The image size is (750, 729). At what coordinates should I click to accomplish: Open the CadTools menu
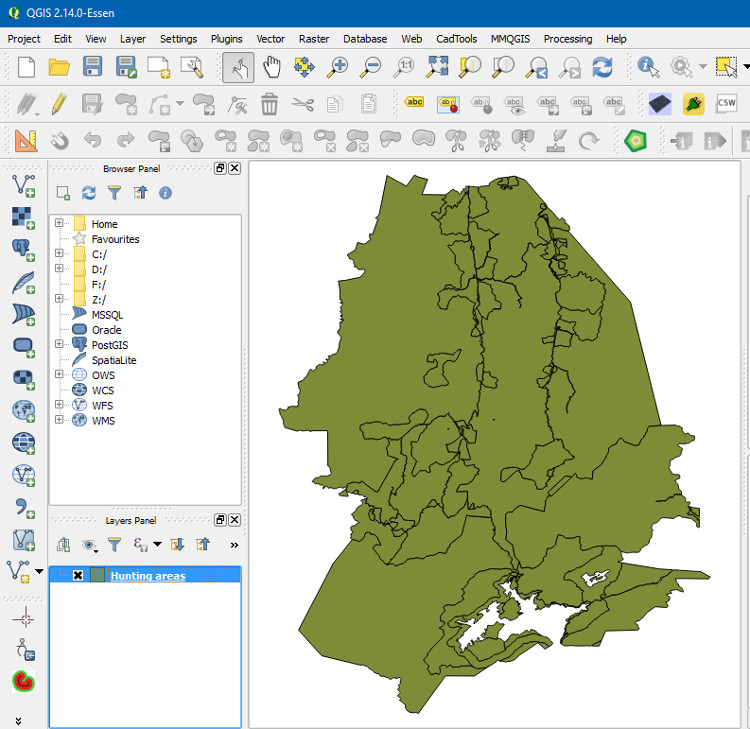(456, 39)
